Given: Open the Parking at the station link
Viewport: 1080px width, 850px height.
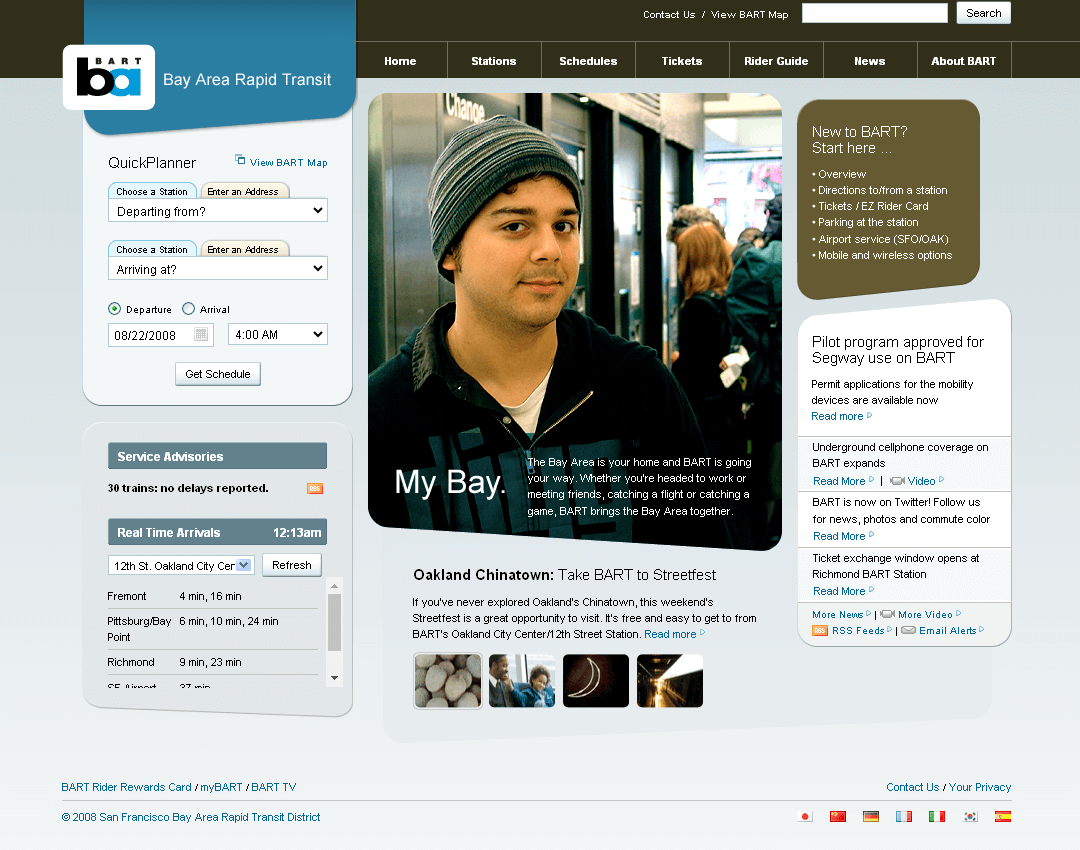Looking at the screenshot, I should (868, 222).
